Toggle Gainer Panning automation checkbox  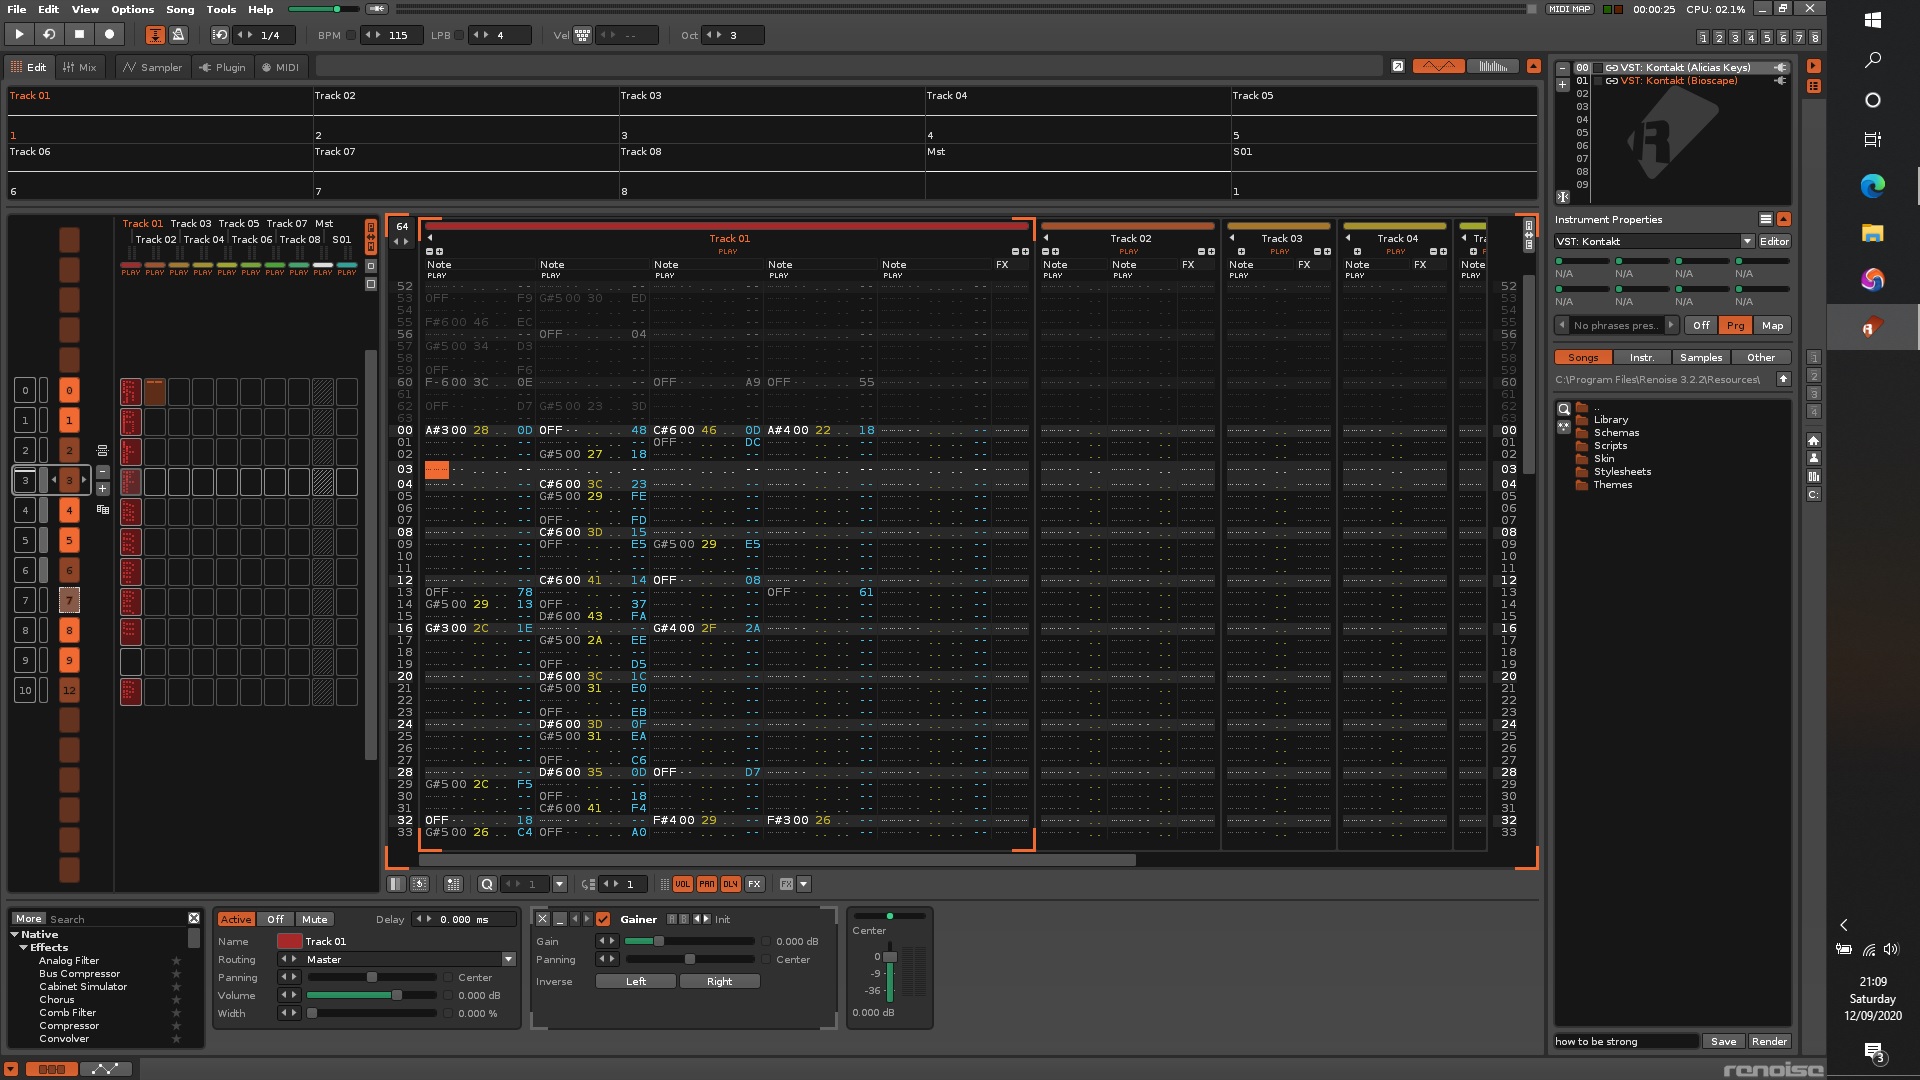click(766, 960)
